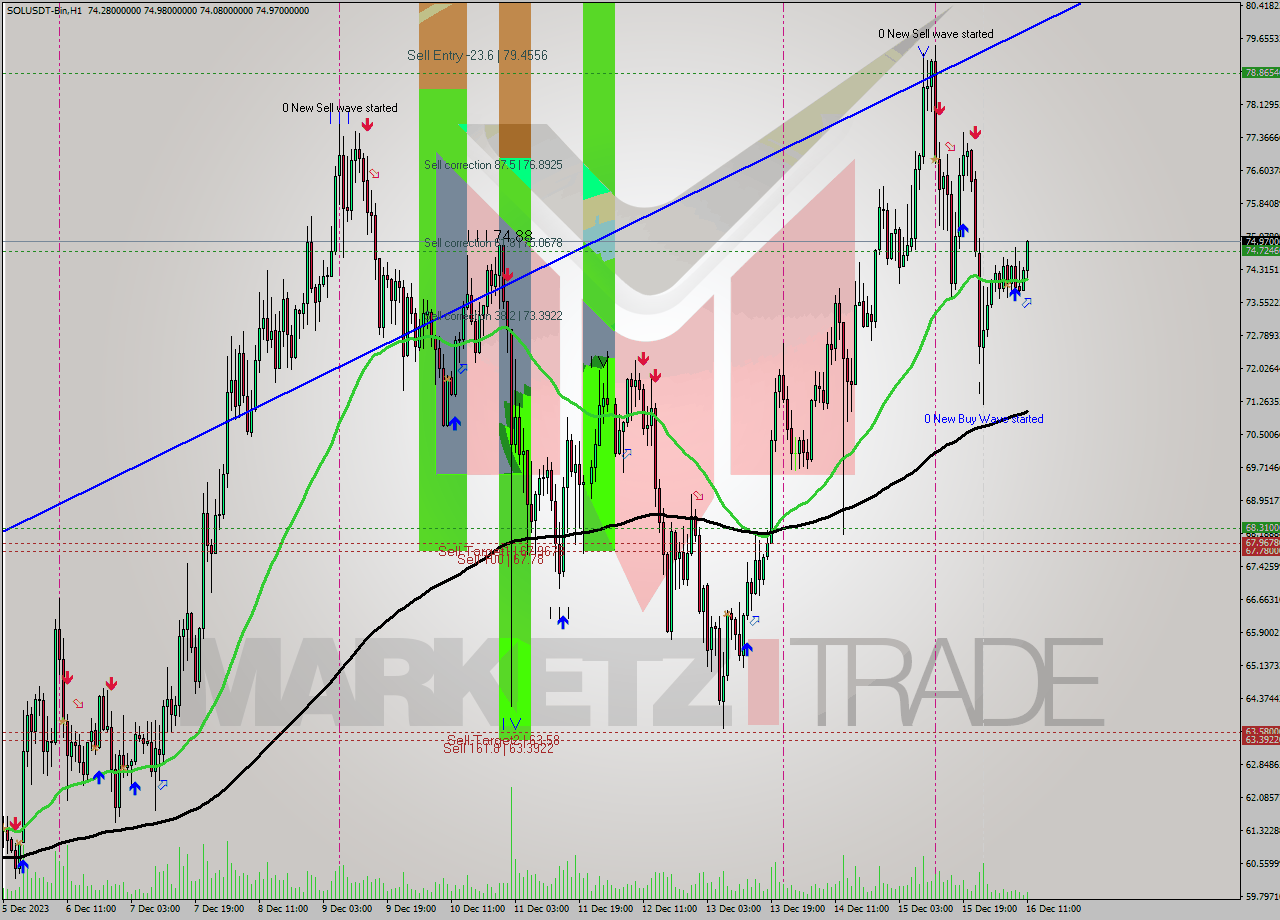Click the blue ascending trendline
The width and height of the screenshot is (1280, 920).
tap(540, 270)
